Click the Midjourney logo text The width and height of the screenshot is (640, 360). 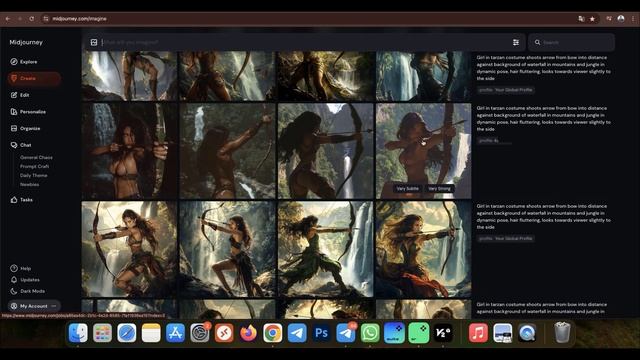(x=26, y=42)
